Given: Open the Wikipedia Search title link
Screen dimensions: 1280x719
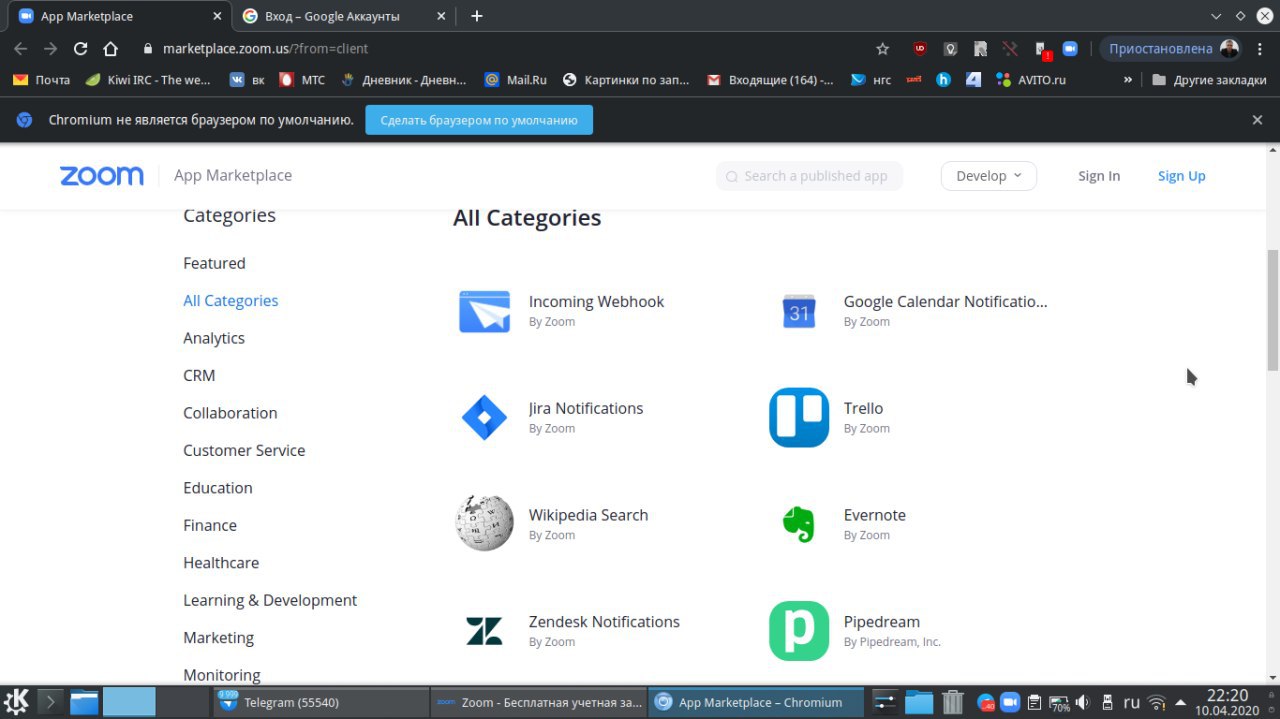Looking at the screenshot, I should pos(588,515).
